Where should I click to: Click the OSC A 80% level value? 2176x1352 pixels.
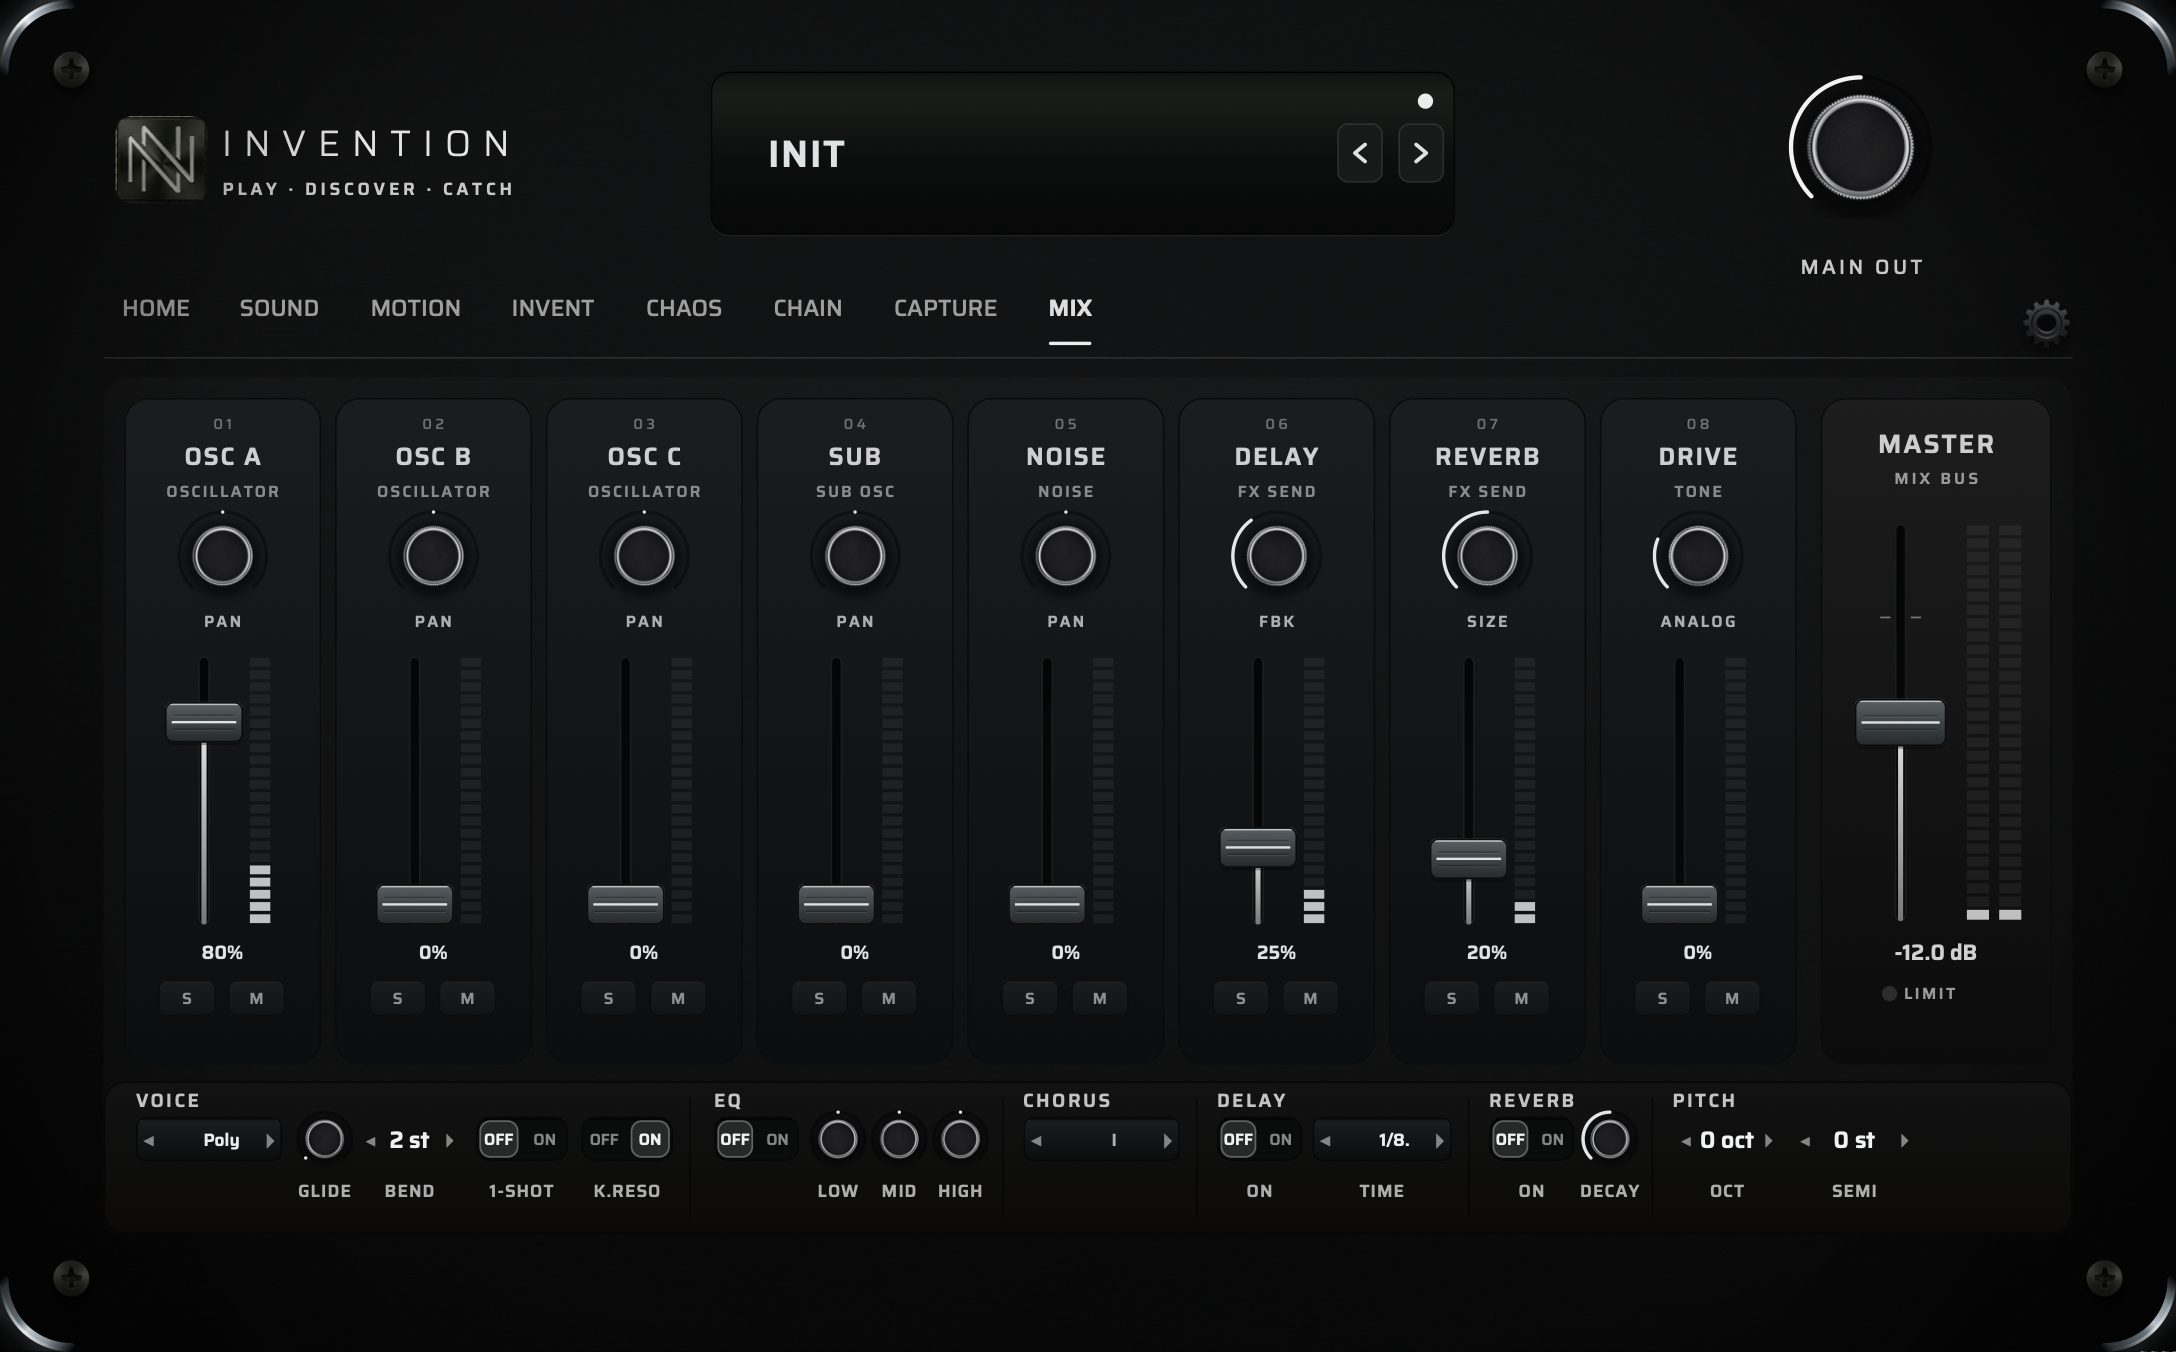tap(222, 952)
